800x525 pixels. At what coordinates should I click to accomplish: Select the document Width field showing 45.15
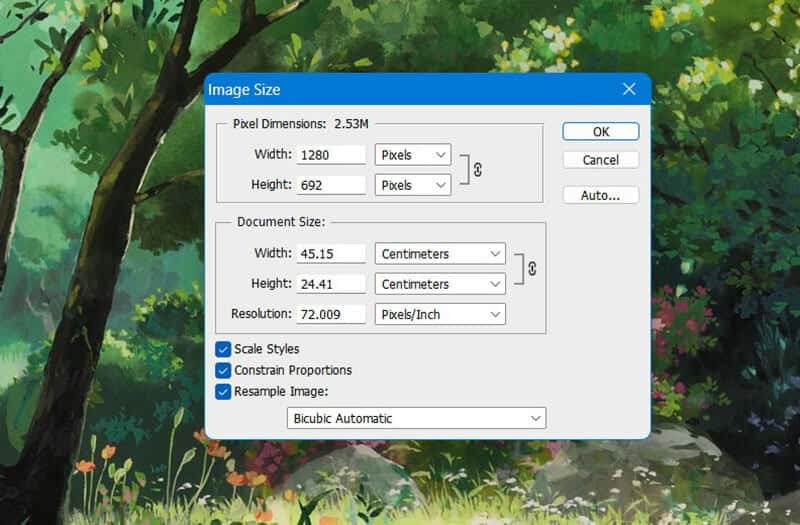tap(331, 254)
